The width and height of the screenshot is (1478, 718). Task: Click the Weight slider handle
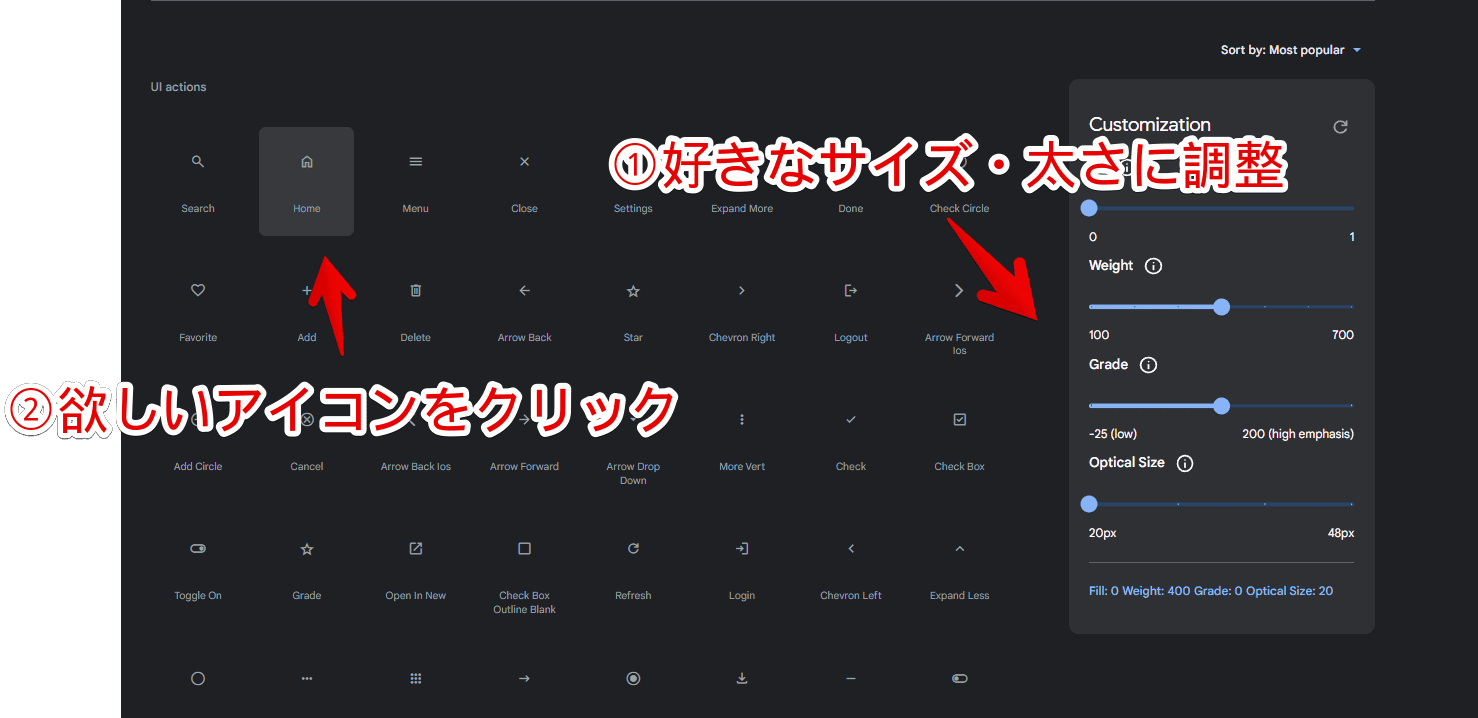pos(1221,307)
